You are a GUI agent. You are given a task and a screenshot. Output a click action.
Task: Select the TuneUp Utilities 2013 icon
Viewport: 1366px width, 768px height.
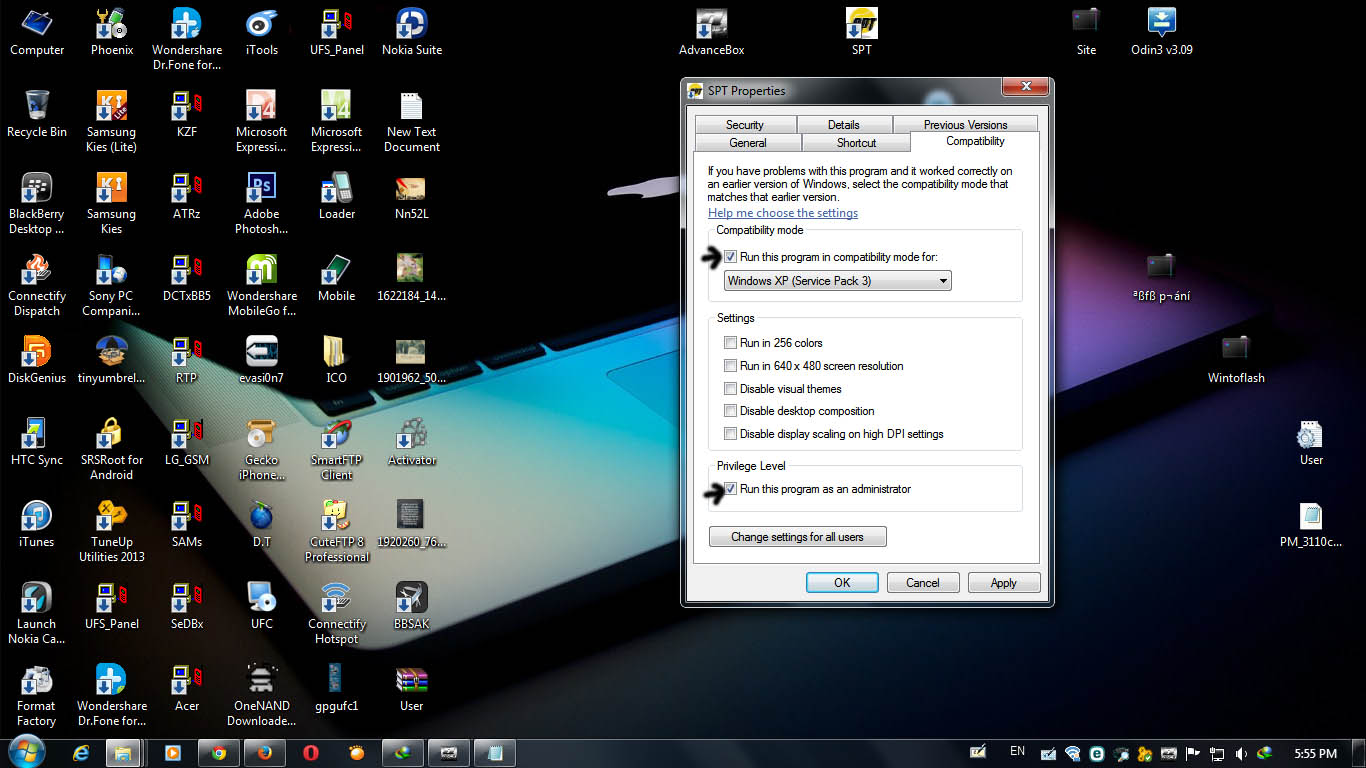(112, 531)
